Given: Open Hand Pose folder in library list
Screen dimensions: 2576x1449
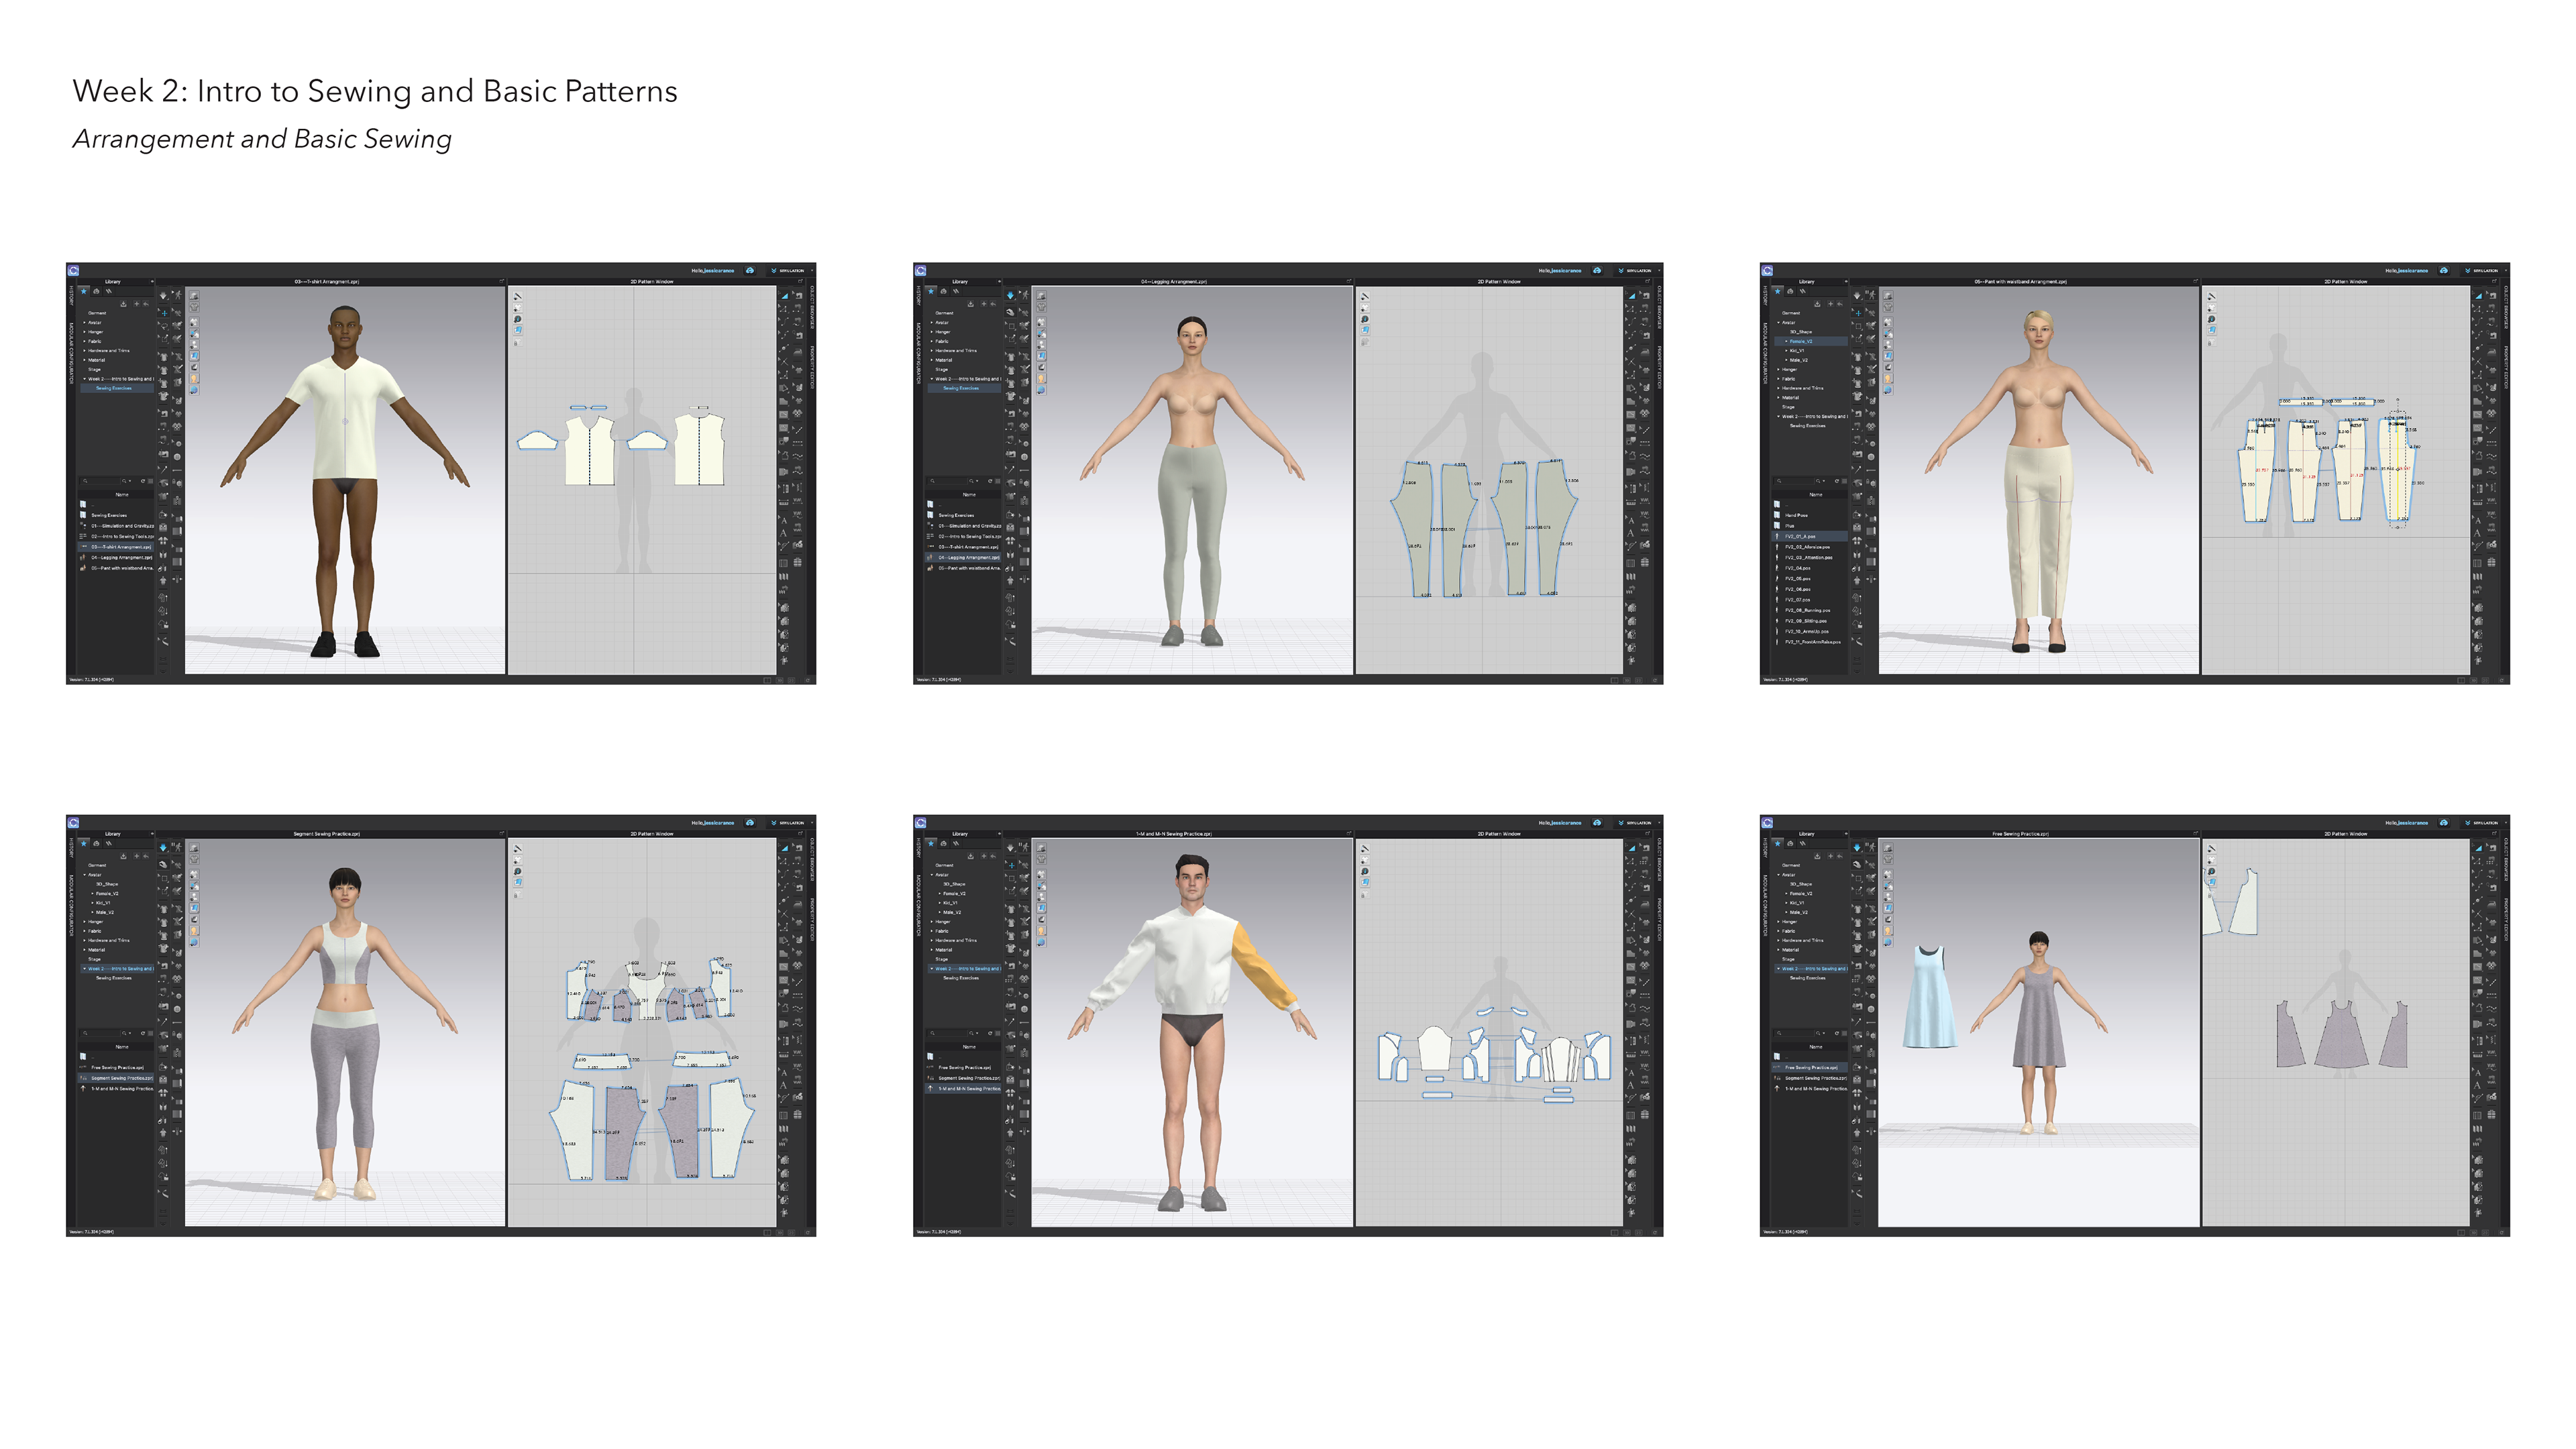Looking at the screenshot, I should pyautogui.click(x=1796, y=515).
